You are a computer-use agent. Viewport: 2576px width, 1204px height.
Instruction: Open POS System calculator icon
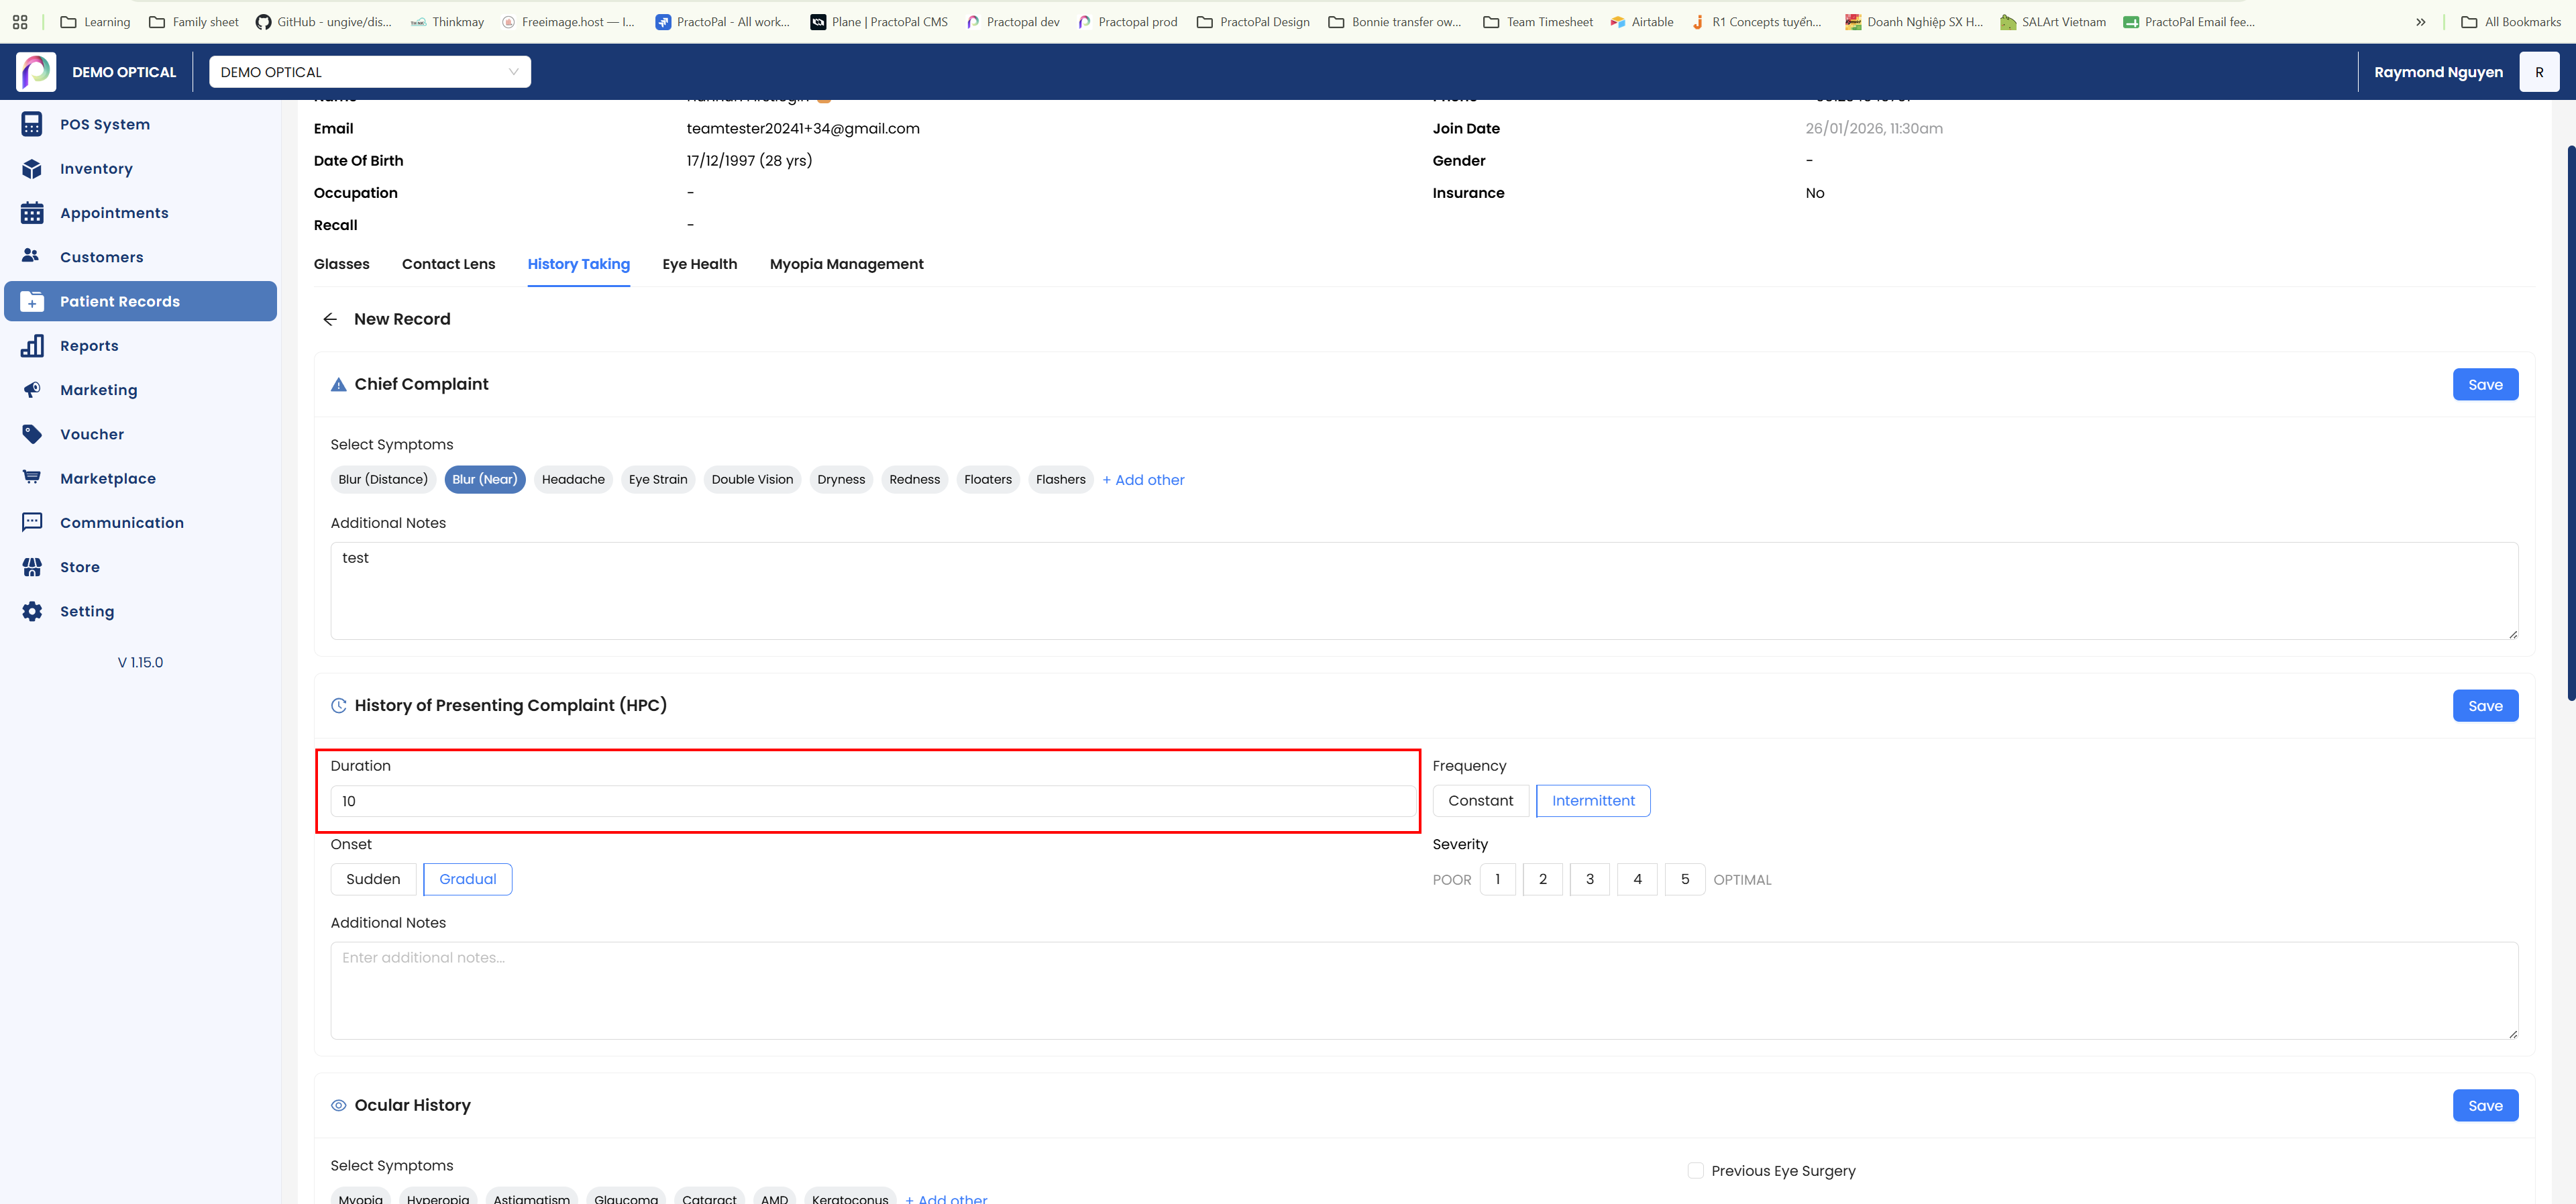point(32,124)
